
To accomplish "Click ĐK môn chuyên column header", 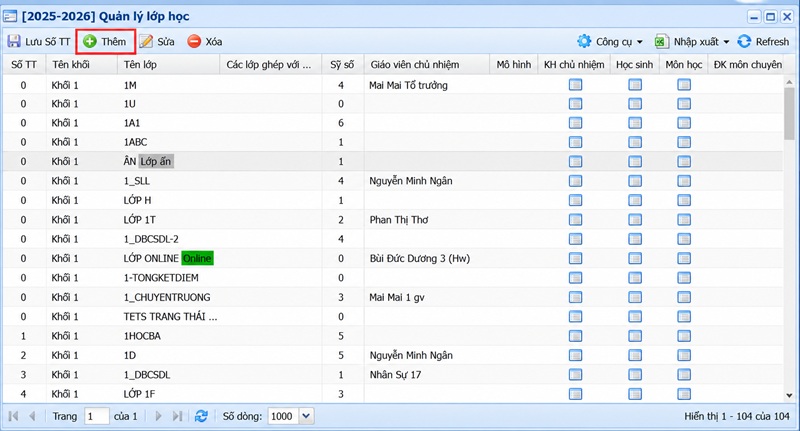I will pyautogui.click(x=746, y=65).
